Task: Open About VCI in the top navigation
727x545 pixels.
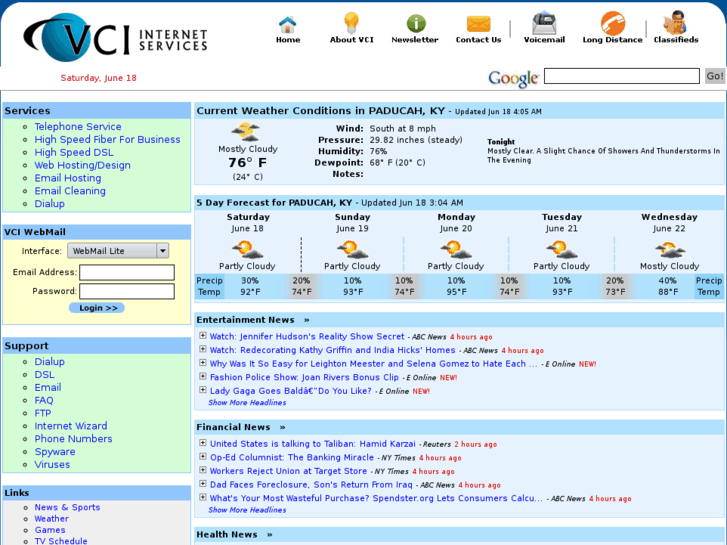Action: (x=351, y=40)
